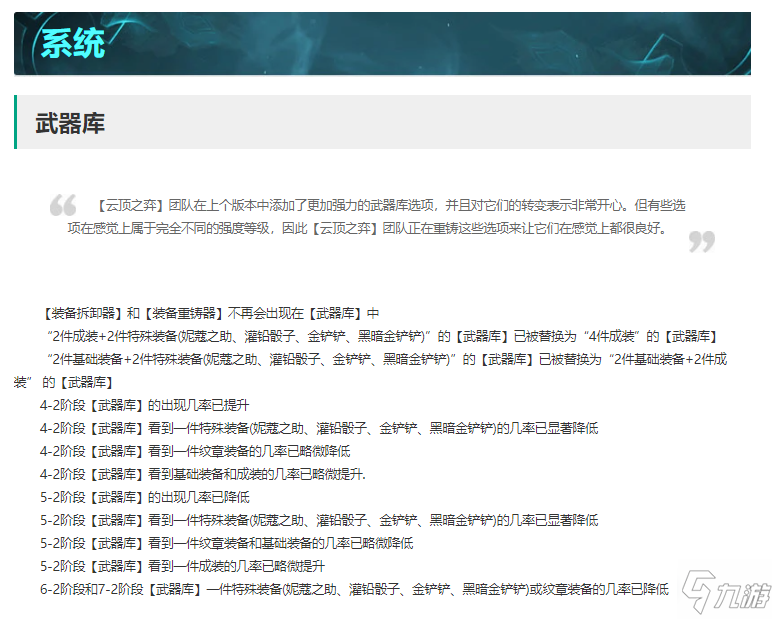
Task: Click the closing quotation mark icon
Action: click(x=702, y=241)
